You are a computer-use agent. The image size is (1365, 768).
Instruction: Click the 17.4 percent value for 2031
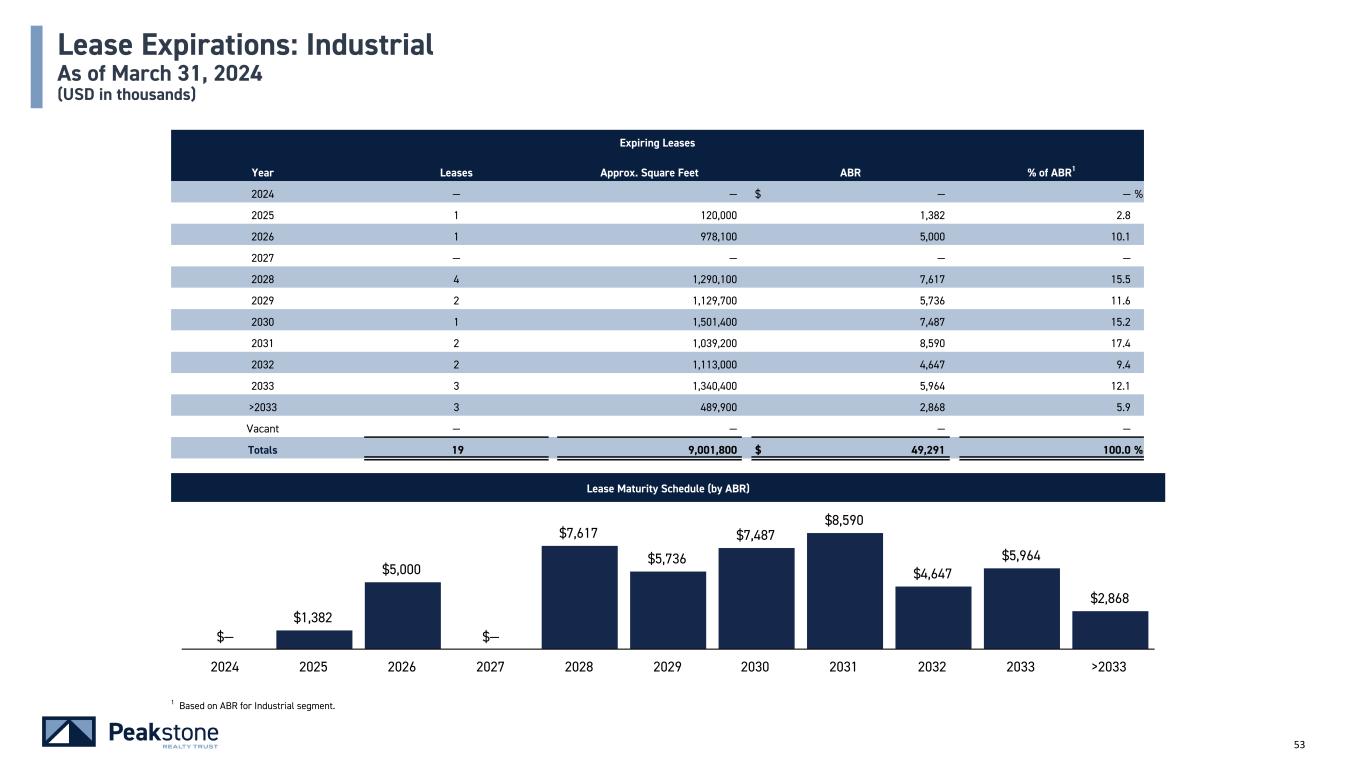tap(1130, 343)
